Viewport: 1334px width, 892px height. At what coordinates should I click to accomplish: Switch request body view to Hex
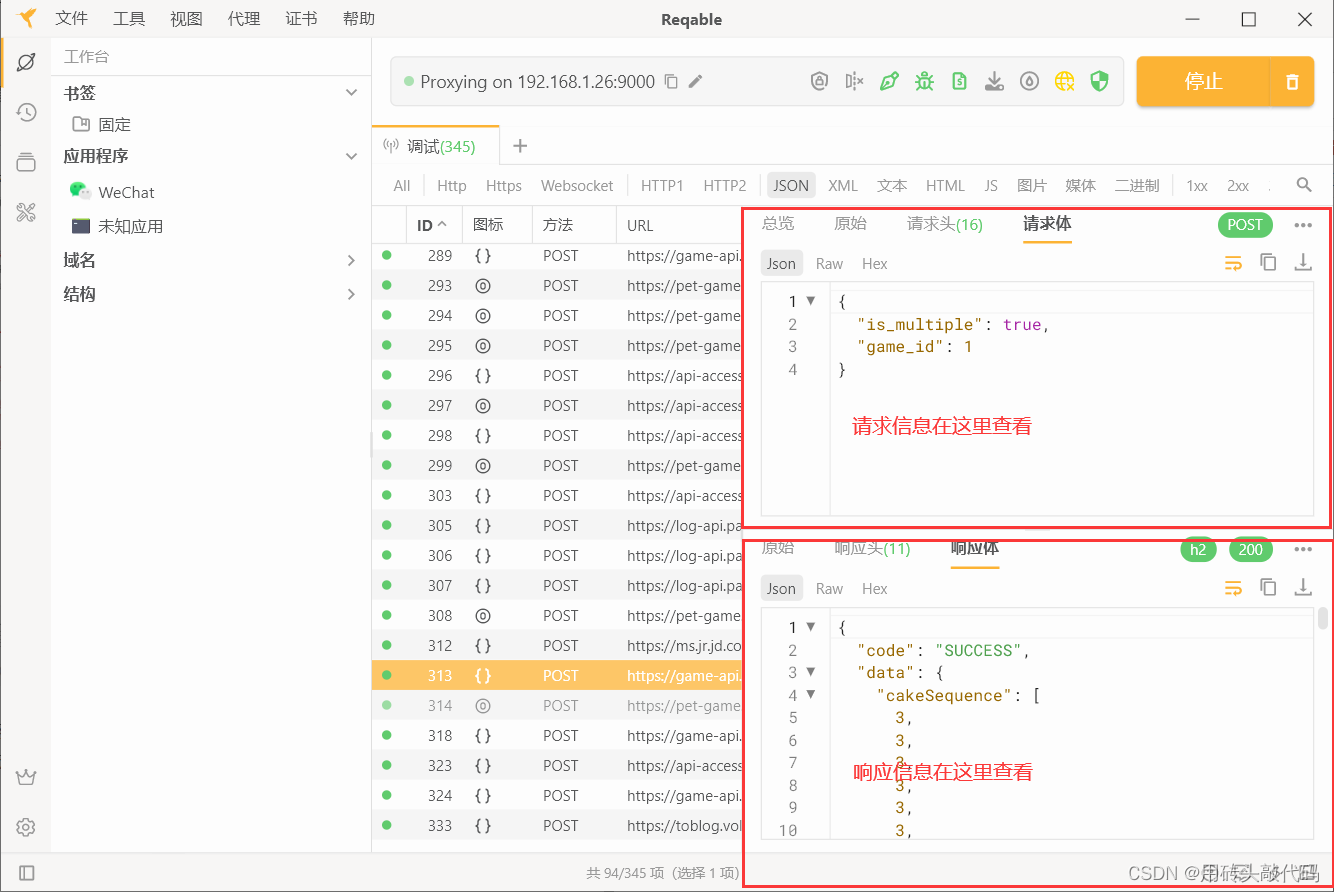[x=875, y=264]
